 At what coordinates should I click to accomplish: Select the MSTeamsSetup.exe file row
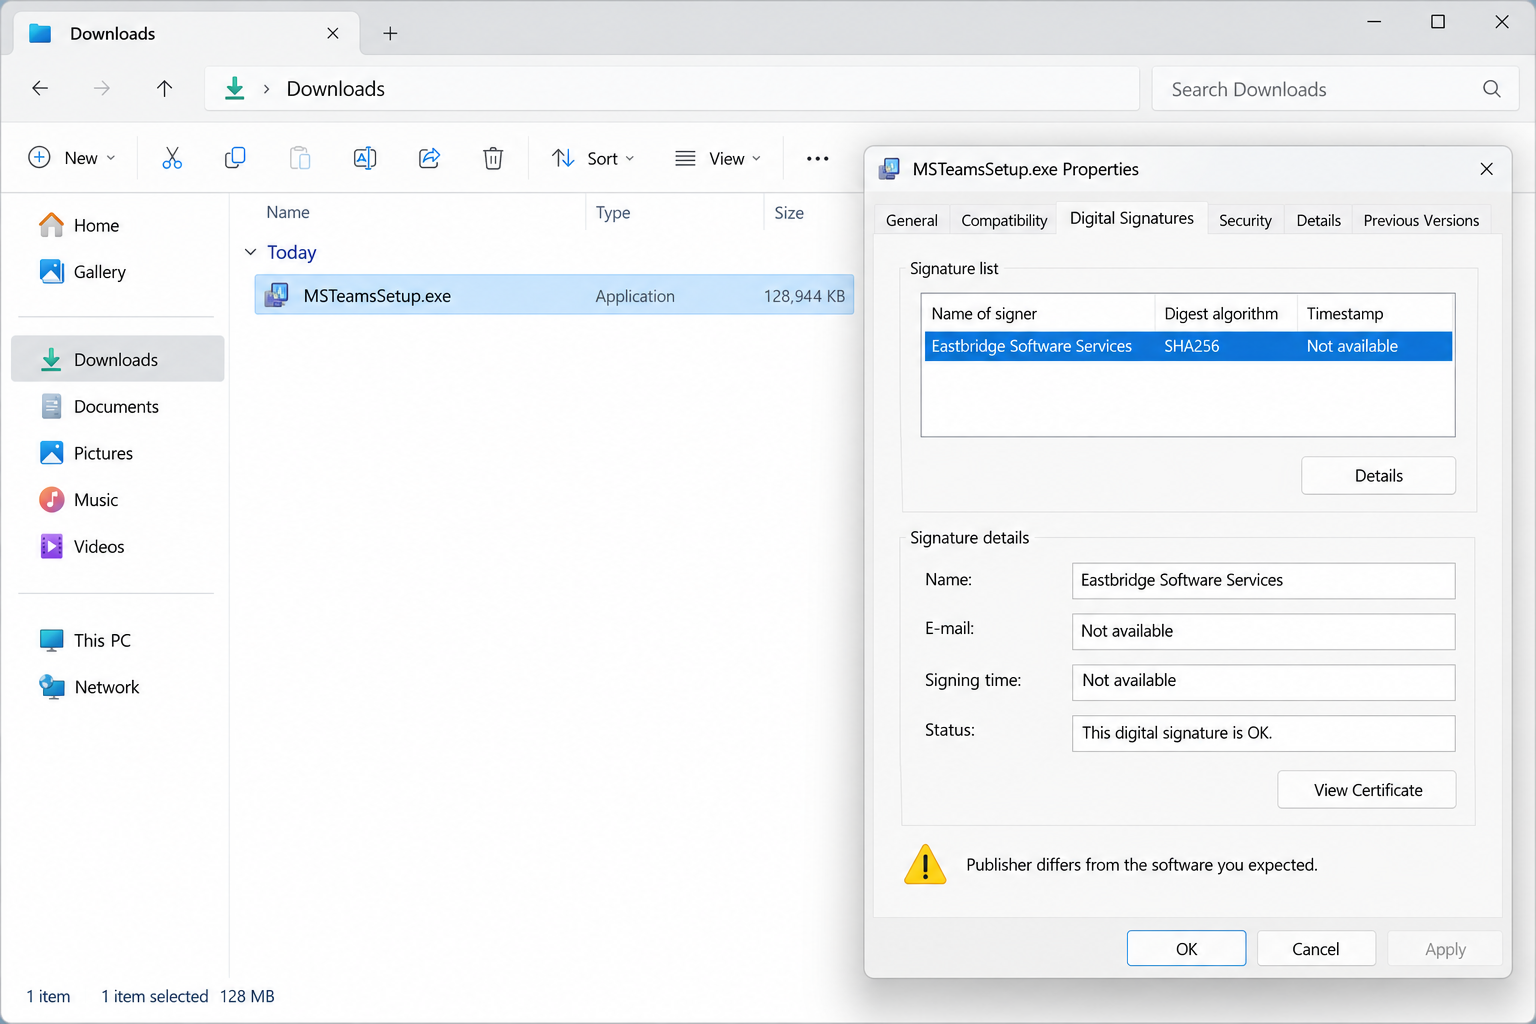click(x=554, y=295)
